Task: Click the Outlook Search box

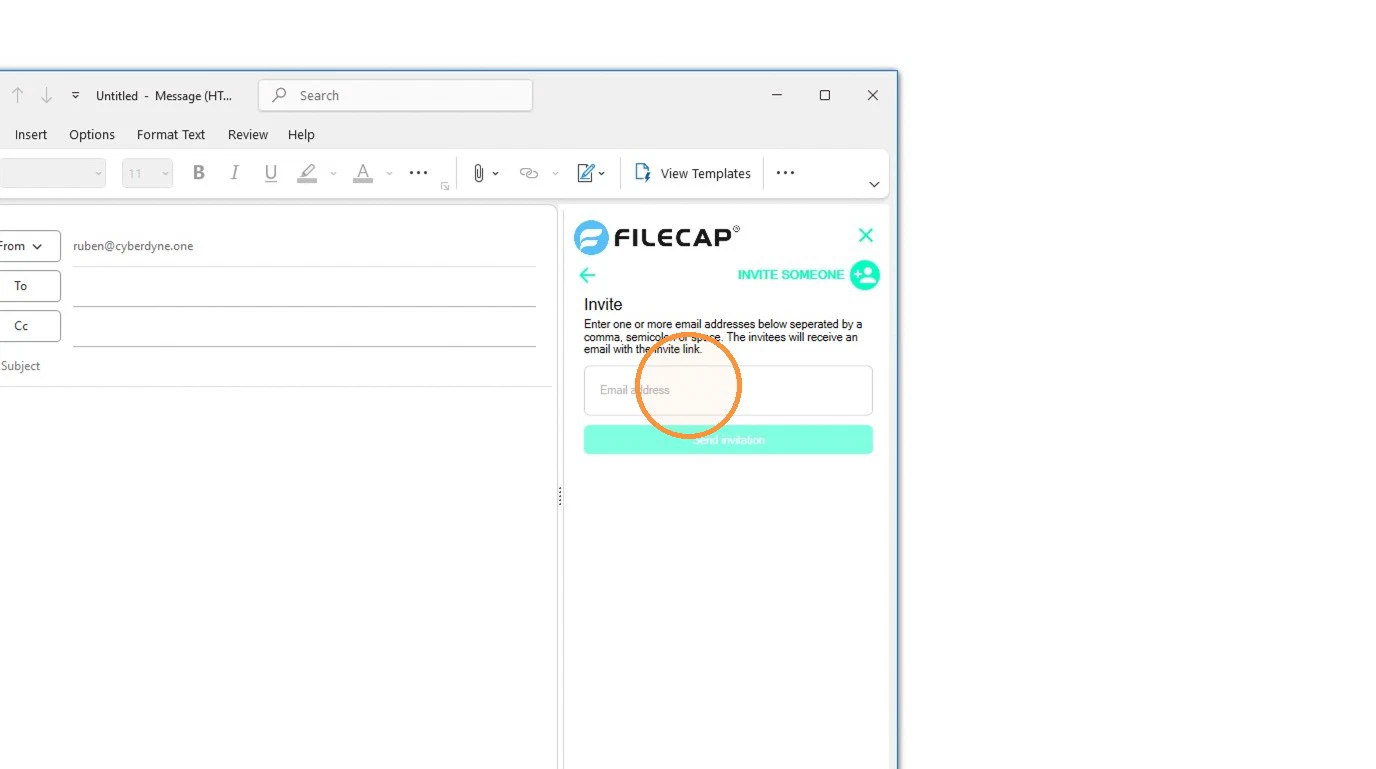Action: click(395, 96)
